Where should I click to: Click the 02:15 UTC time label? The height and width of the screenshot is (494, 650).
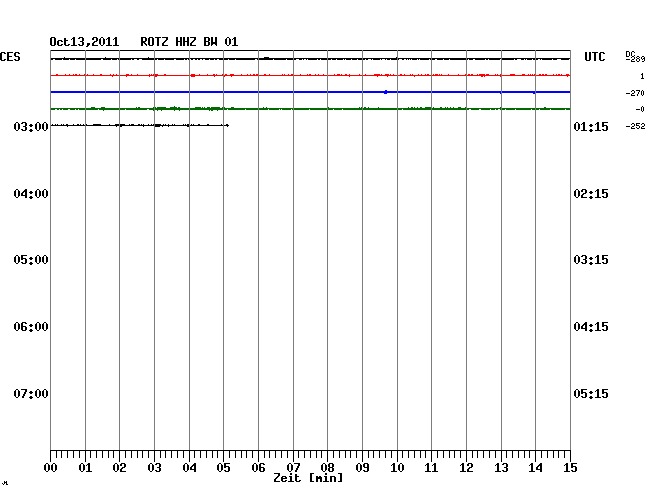591,194
